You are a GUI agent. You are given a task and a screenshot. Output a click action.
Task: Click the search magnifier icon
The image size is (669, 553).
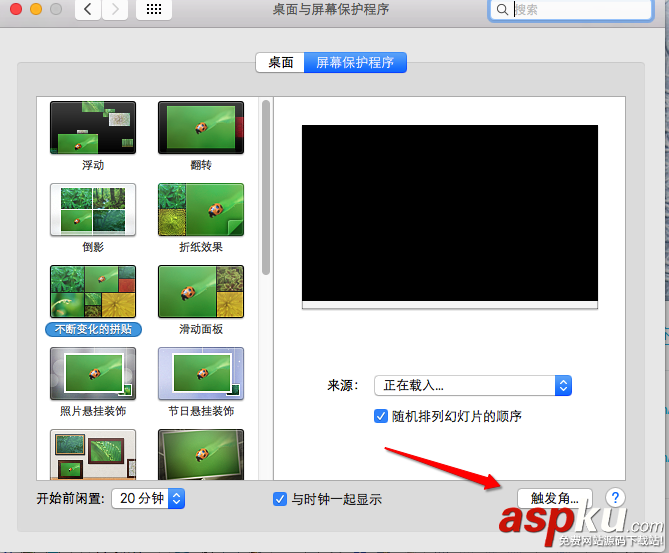coord(503,10)
